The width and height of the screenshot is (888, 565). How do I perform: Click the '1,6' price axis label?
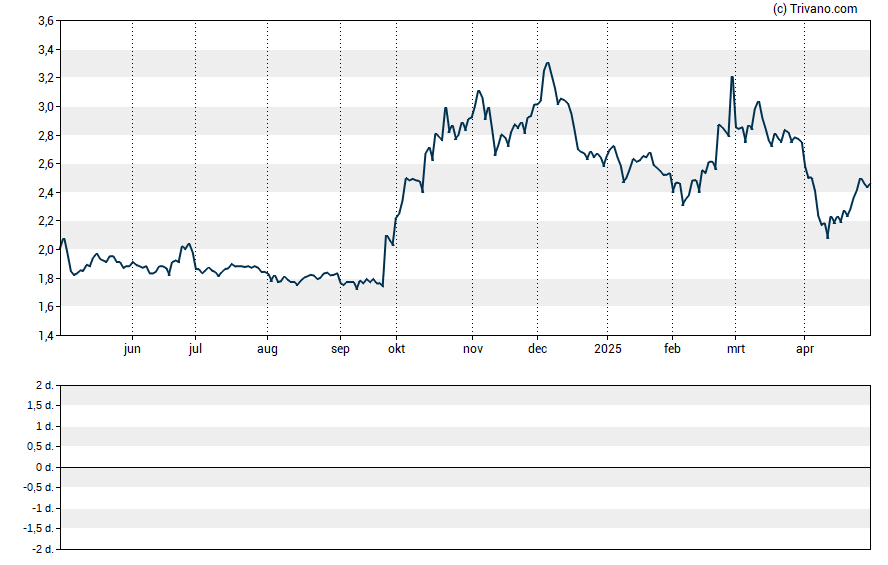pos(46,306)
